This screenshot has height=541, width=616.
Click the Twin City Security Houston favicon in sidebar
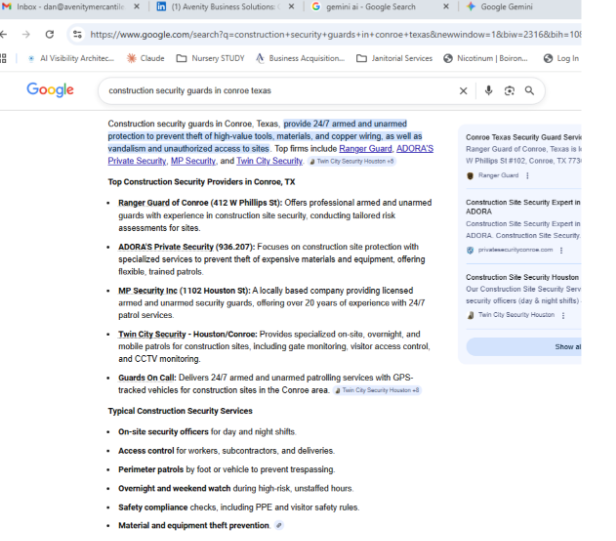(x=470, y=315)
